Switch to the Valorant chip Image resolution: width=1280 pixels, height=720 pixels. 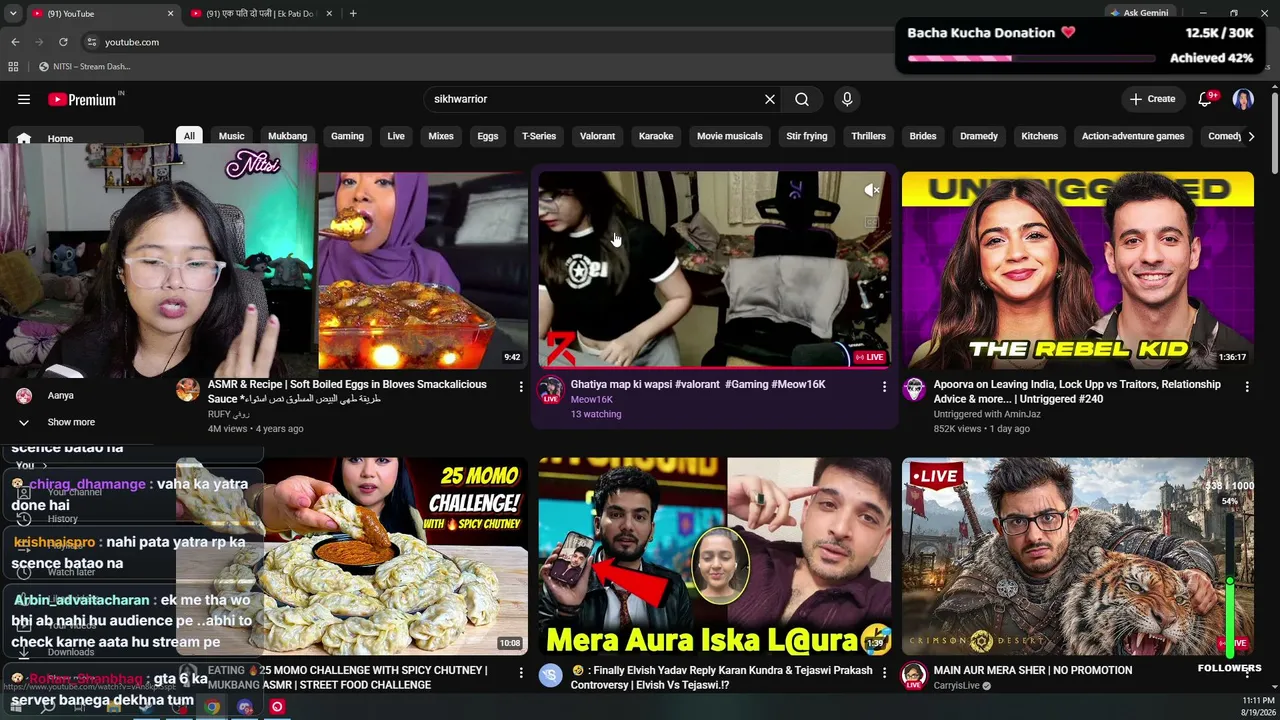point(597,136)
